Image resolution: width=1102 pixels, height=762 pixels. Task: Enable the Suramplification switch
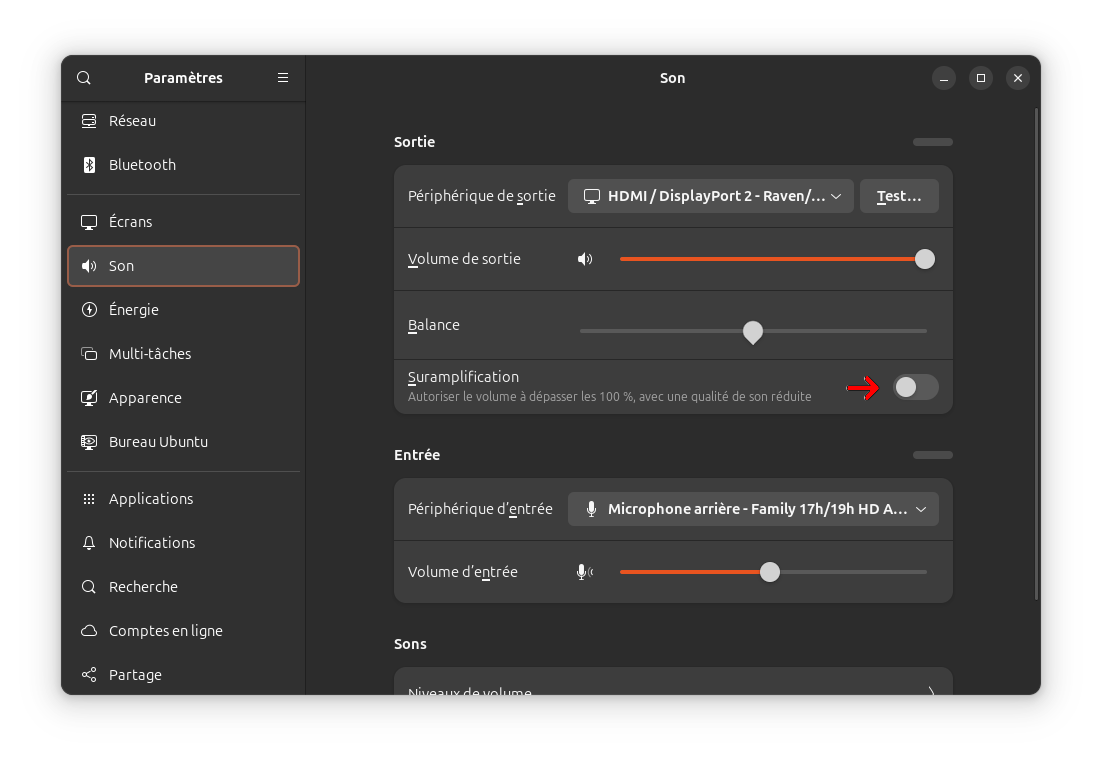click(916, 387)
